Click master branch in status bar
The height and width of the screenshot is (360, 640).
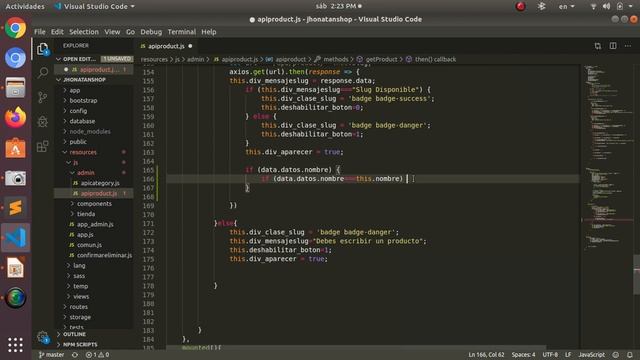(x=51, y=355)
